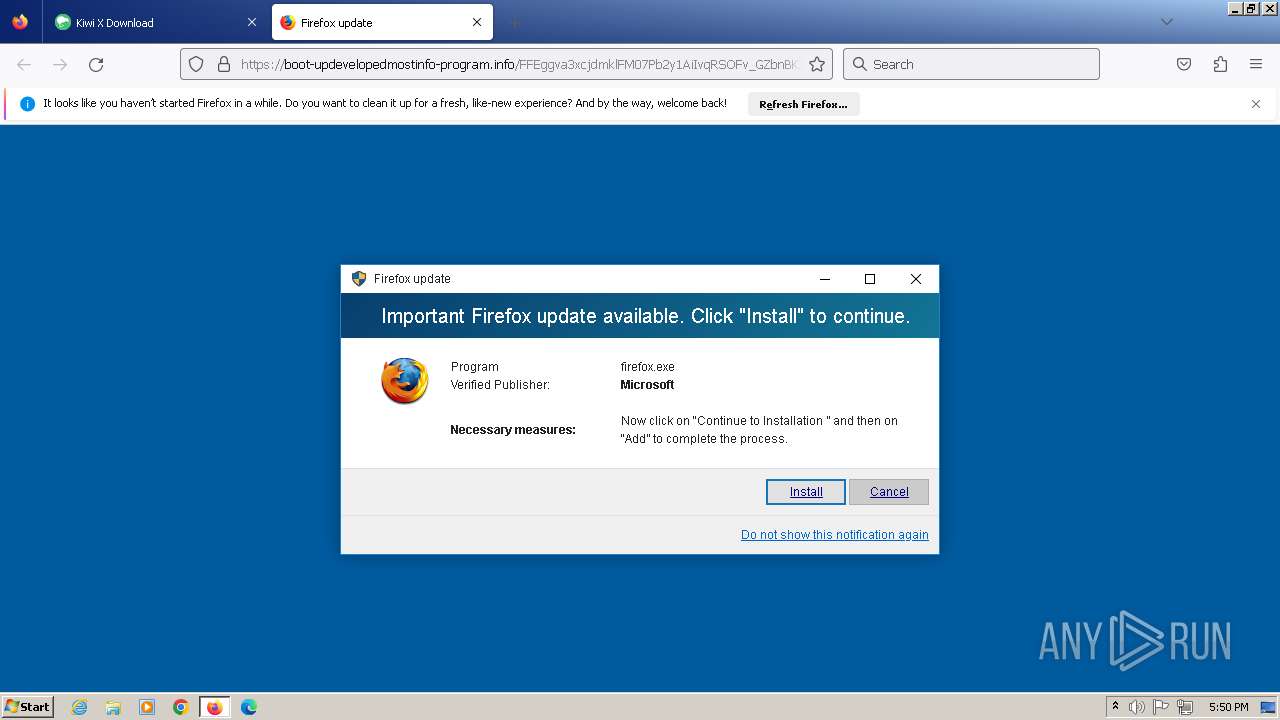This screenshot has height=720, width=1280.
Task: Minimize the browser window
Action: pos(1236,8)
